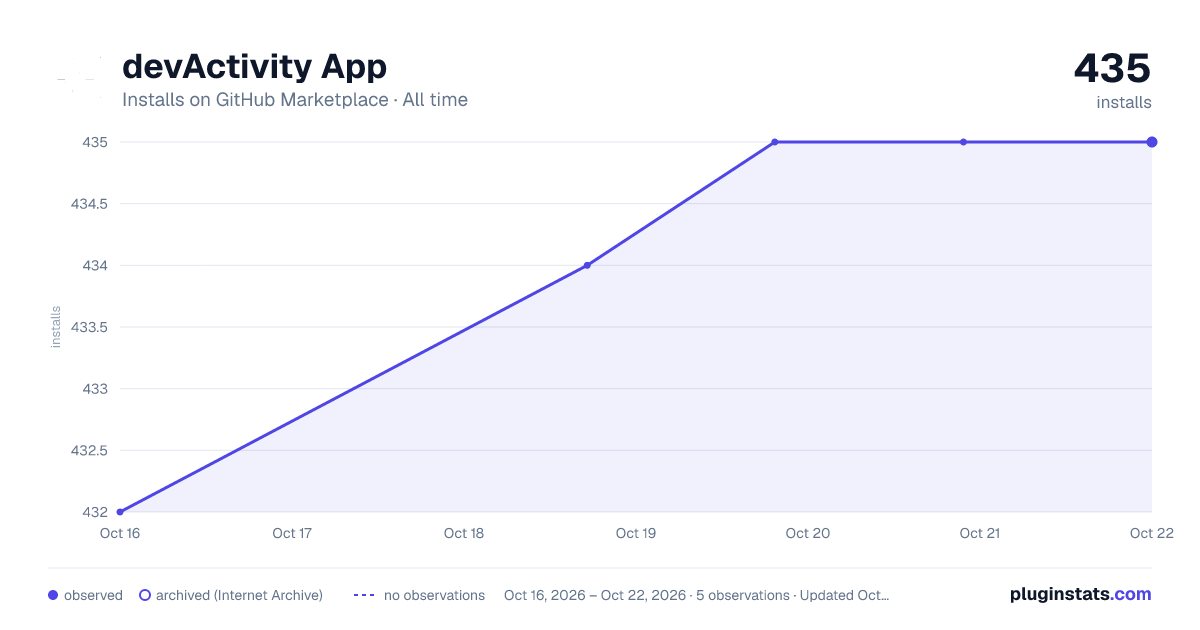The width and height of the screenshot is (1200, 630).
Task: Click the 'observed' legend label
Action: pos(93,595)
